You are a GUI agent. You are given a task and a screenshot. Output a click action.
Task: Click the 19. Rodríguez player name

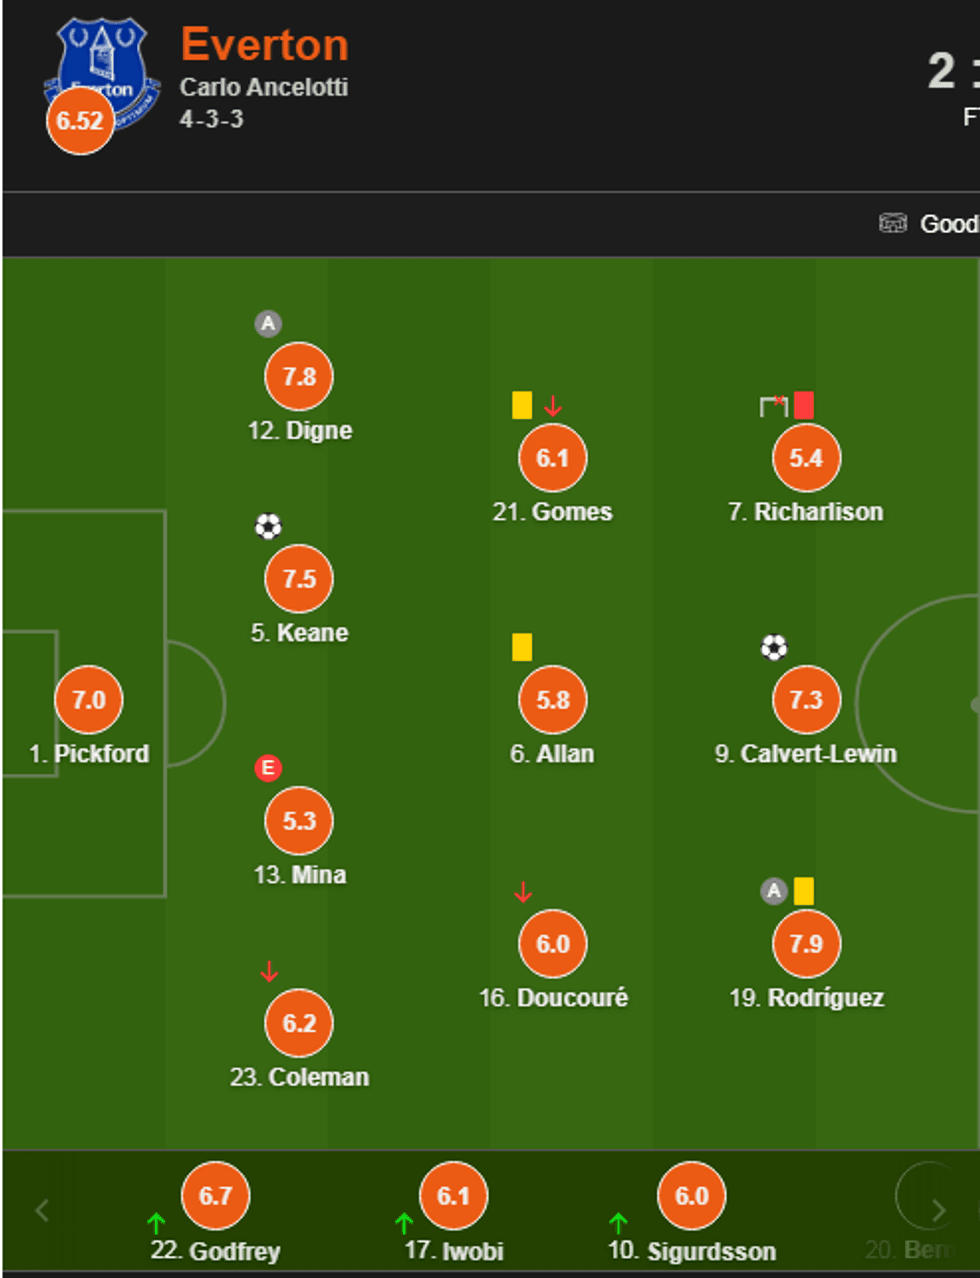[x=806, y=998]
